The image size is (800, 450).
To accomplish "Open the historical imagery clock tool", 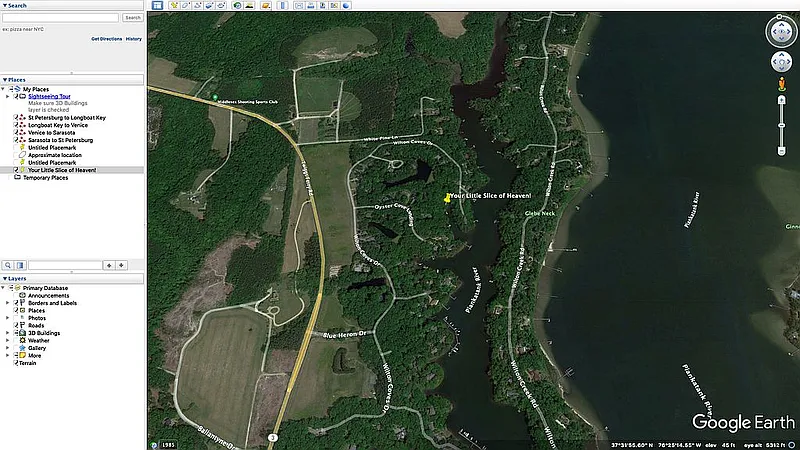I will (x=238, y=5).
